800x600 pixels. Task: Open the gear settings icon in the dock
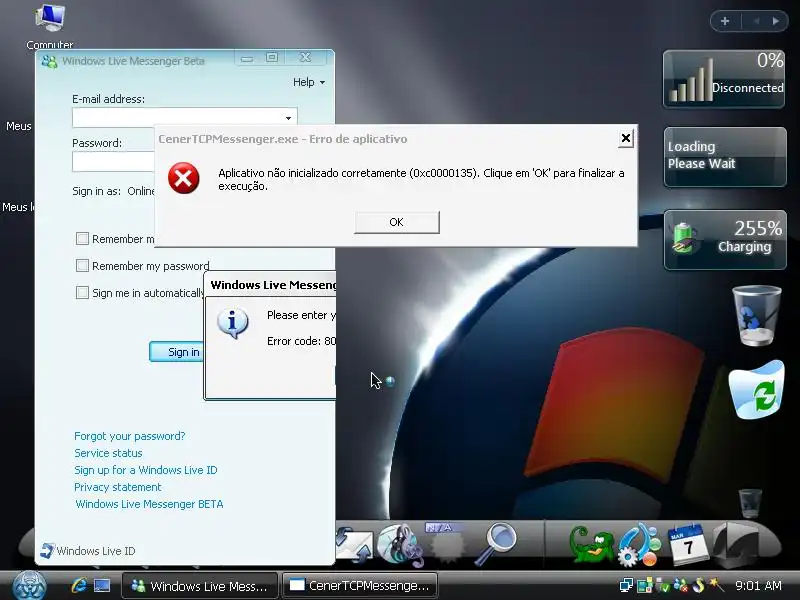tap(639, 545)
